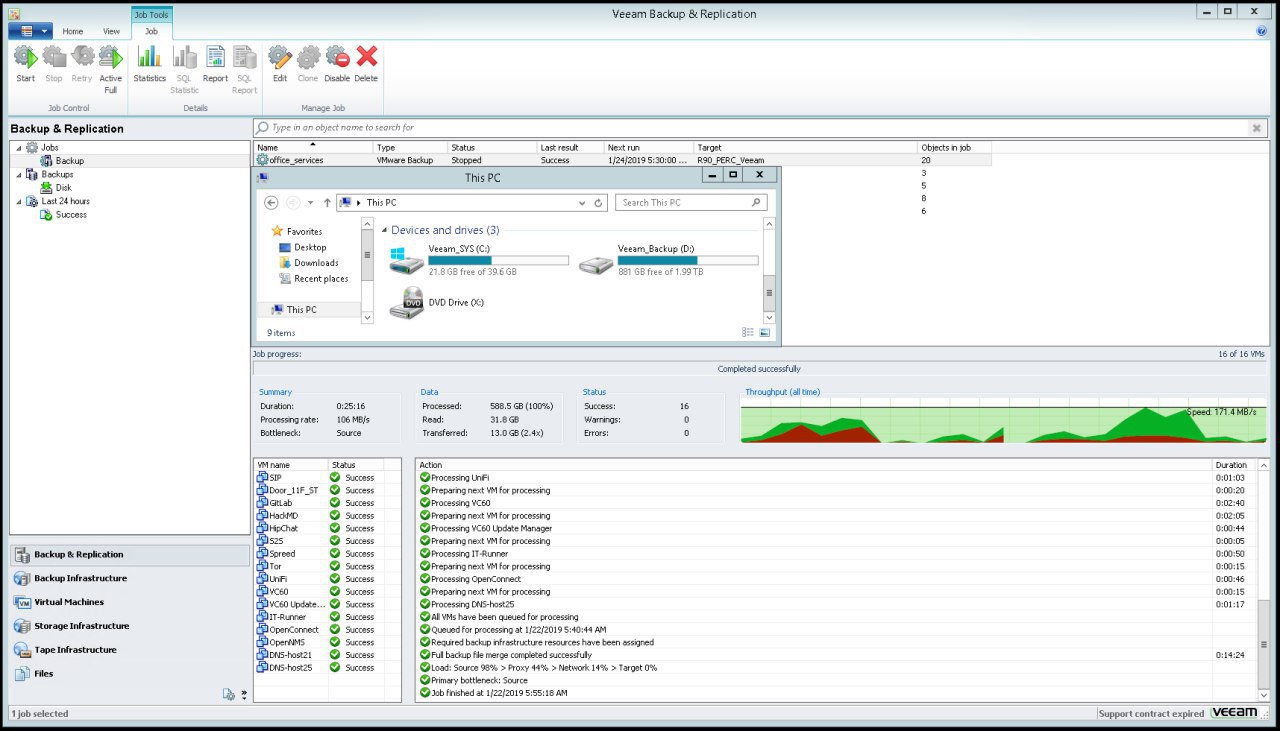Image resolution: width=1280 pixels, height=731 pixels.
Task: Select the office_services job row
Action: 622,160
